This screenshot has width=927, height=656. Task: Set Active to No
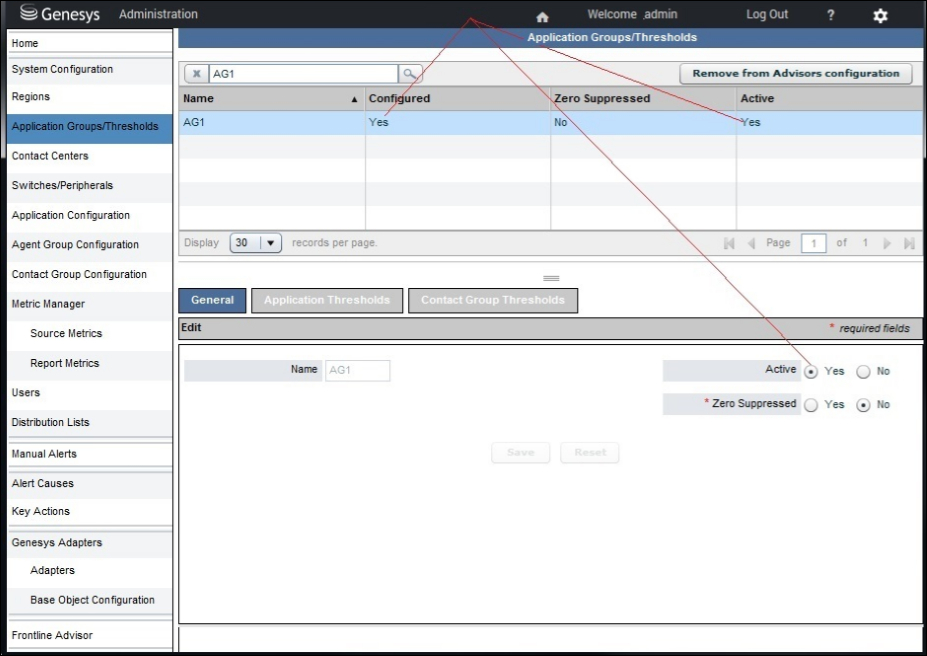click(864, 371)
